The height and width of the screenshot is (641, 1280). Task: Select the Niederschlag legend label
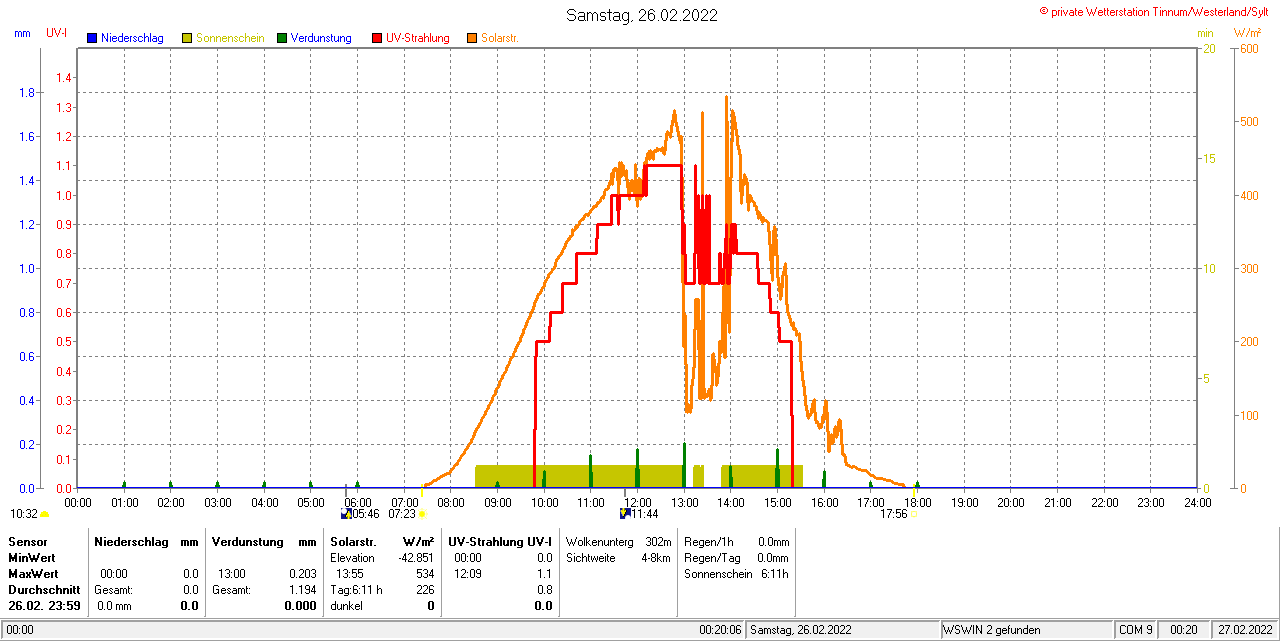point(133,38)
